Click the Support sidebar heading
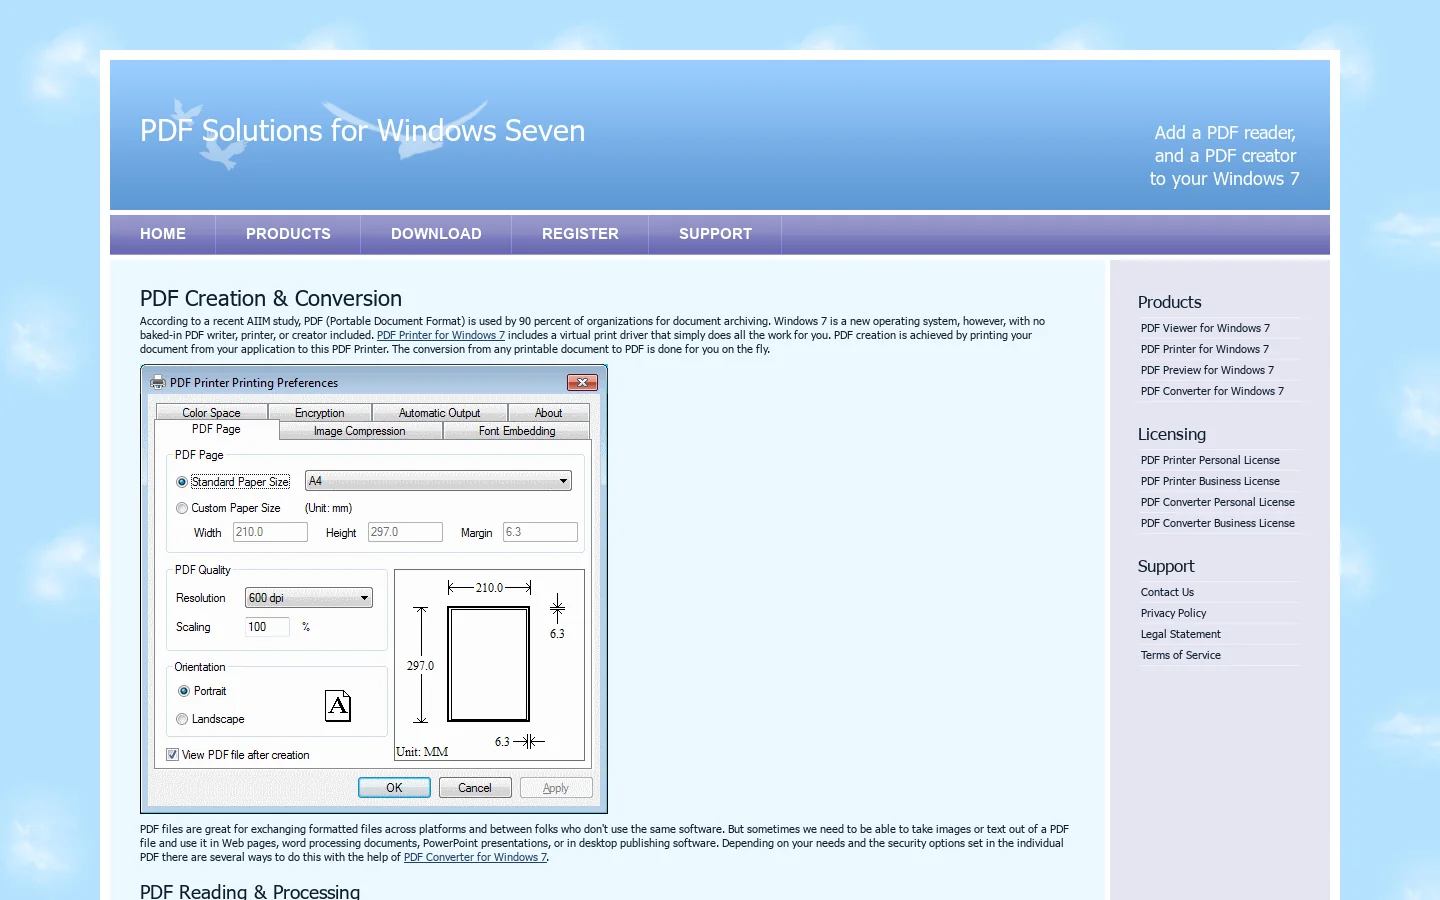 1166,566
